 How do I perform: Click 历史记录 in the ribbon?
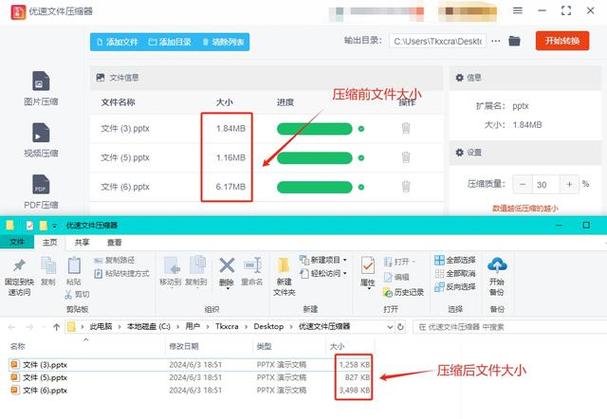(x=403, y=292)
